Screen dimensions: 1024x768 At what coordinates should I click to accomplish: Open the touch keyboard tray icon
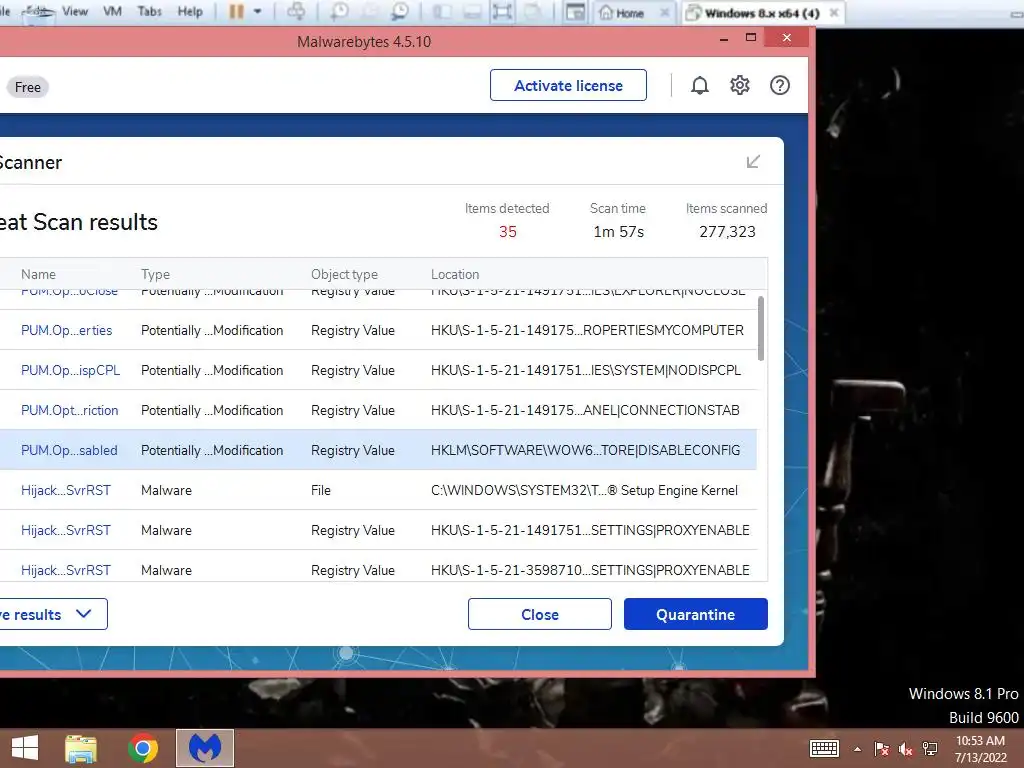[824, 748]
